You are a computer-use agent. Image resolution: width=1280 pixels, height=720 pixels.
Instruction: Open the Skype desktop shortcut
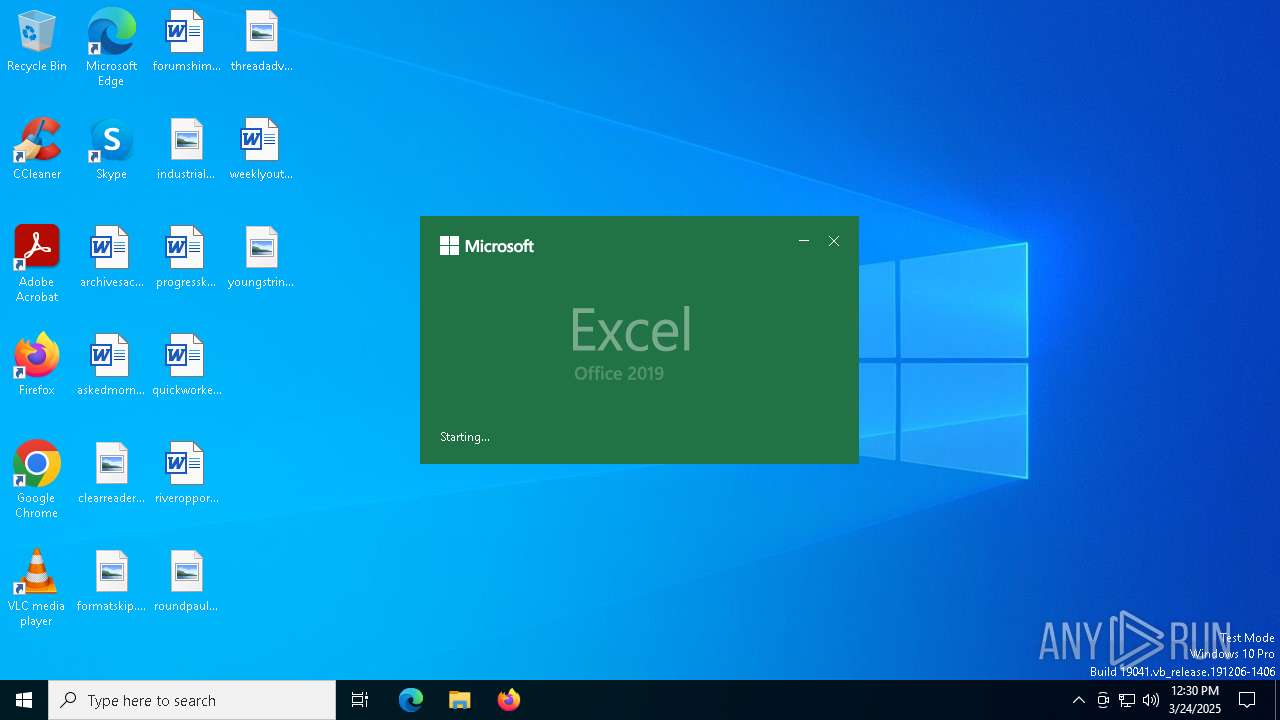(x=111, y=149)
